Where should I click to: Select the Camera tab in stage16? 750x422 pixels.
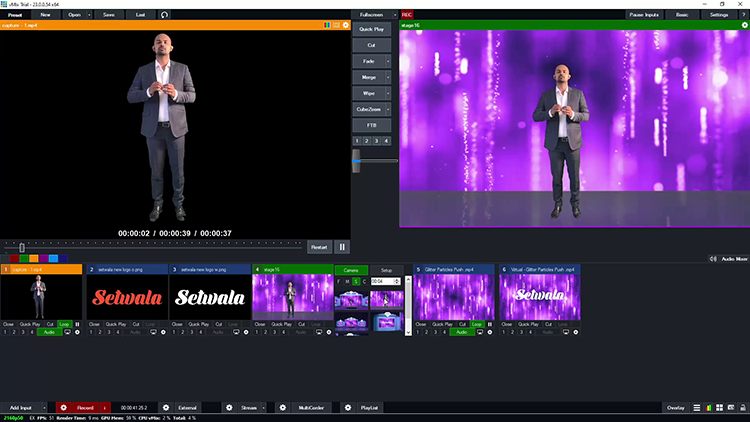point(351,270)
